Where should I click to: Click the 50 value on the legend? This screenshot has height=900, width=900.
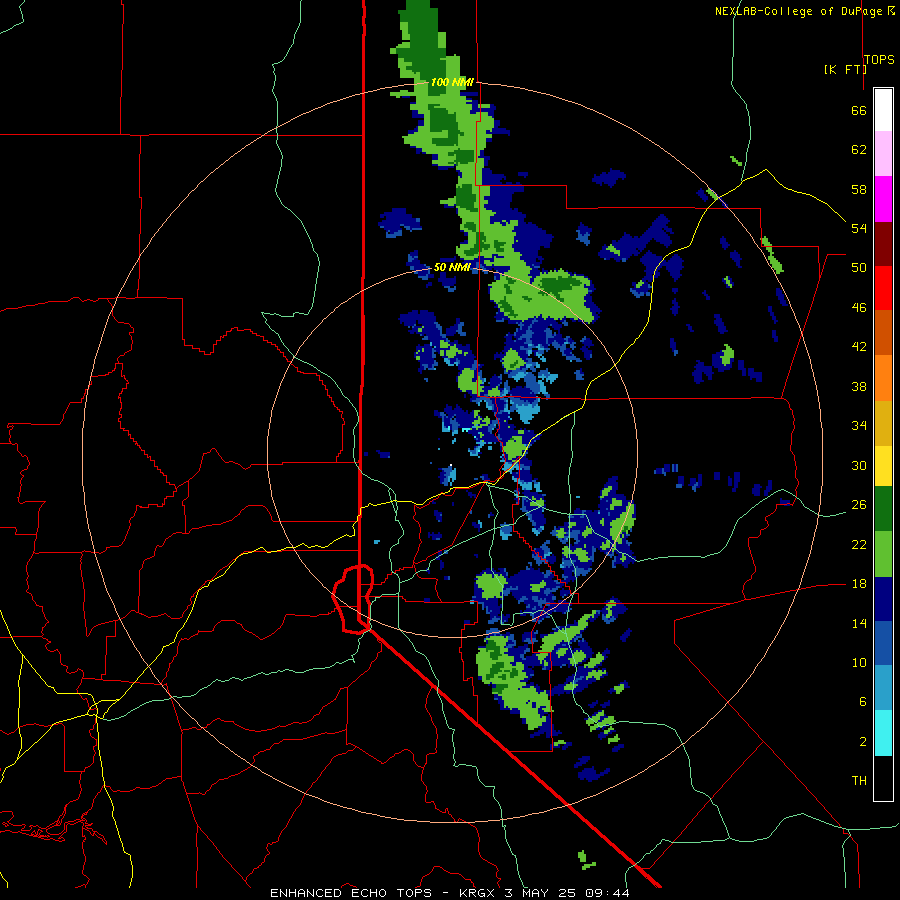(x=859, y=267)
